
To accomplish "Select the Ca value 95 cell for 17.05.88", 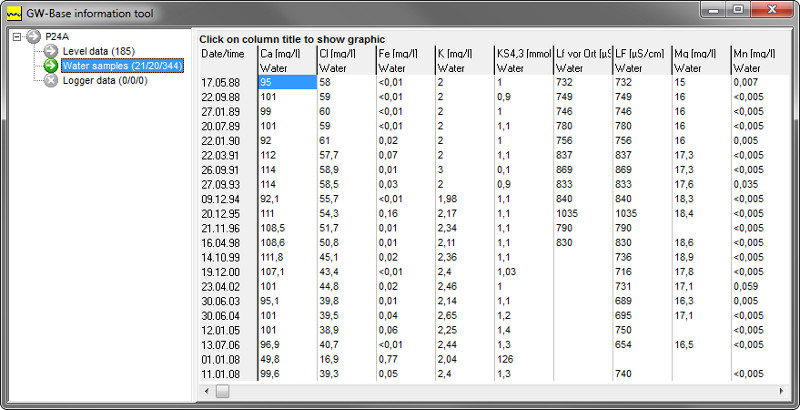I will (286, 81).
